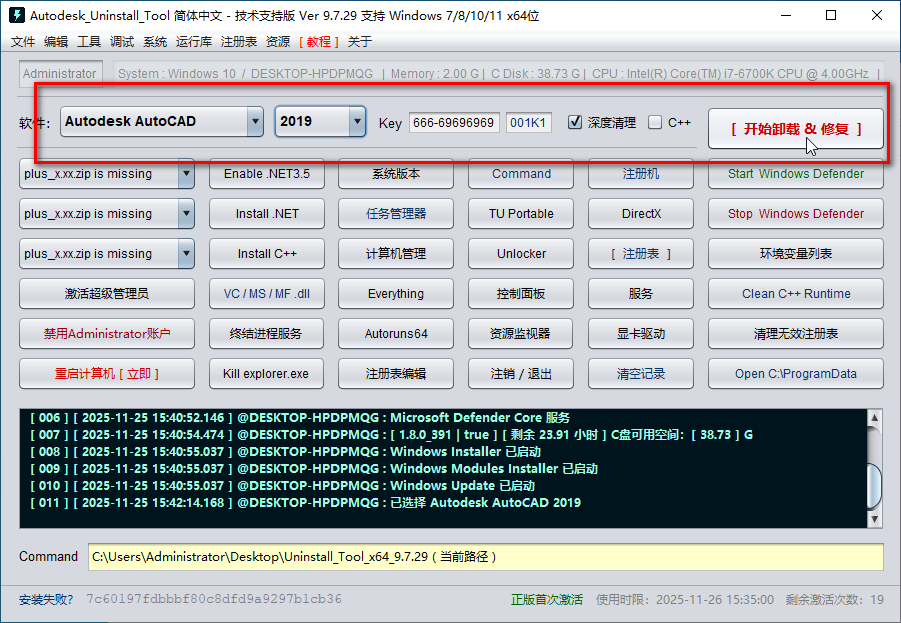Click 激活超级管理员 button
Screen dimensions: 901x623
click(107, 294)
